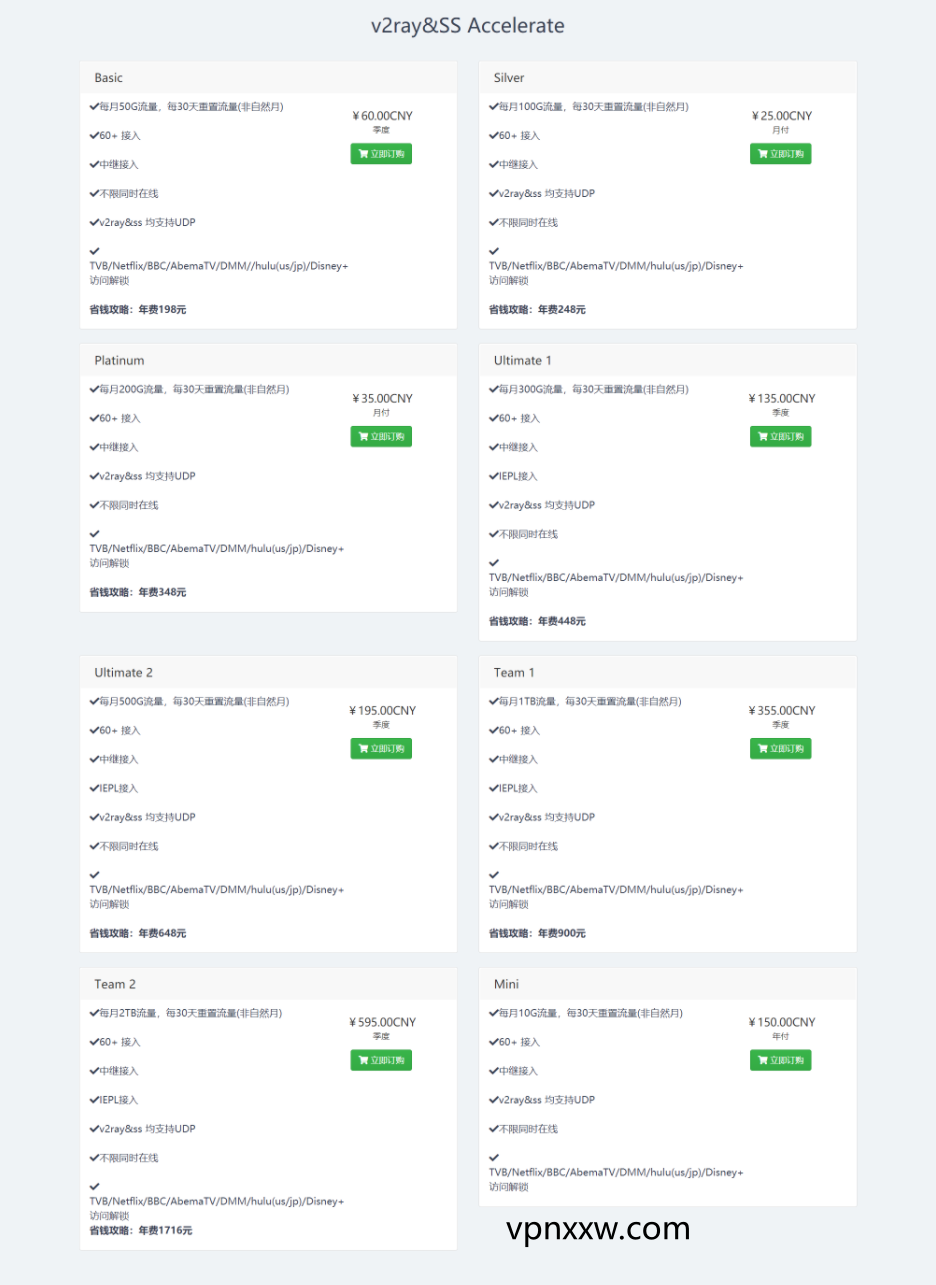
Task: Click checkmark icon beside IEPL接入 in Ultimate 1
Action: pyautogui.click(x=494, y=476)
